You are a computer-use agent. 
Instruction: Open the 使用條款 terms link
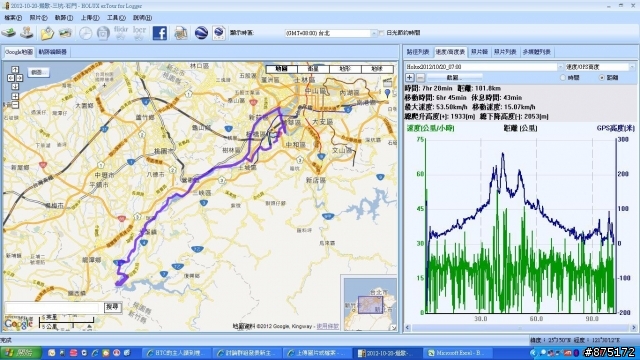pyautogui.click(x=328, y=326)
